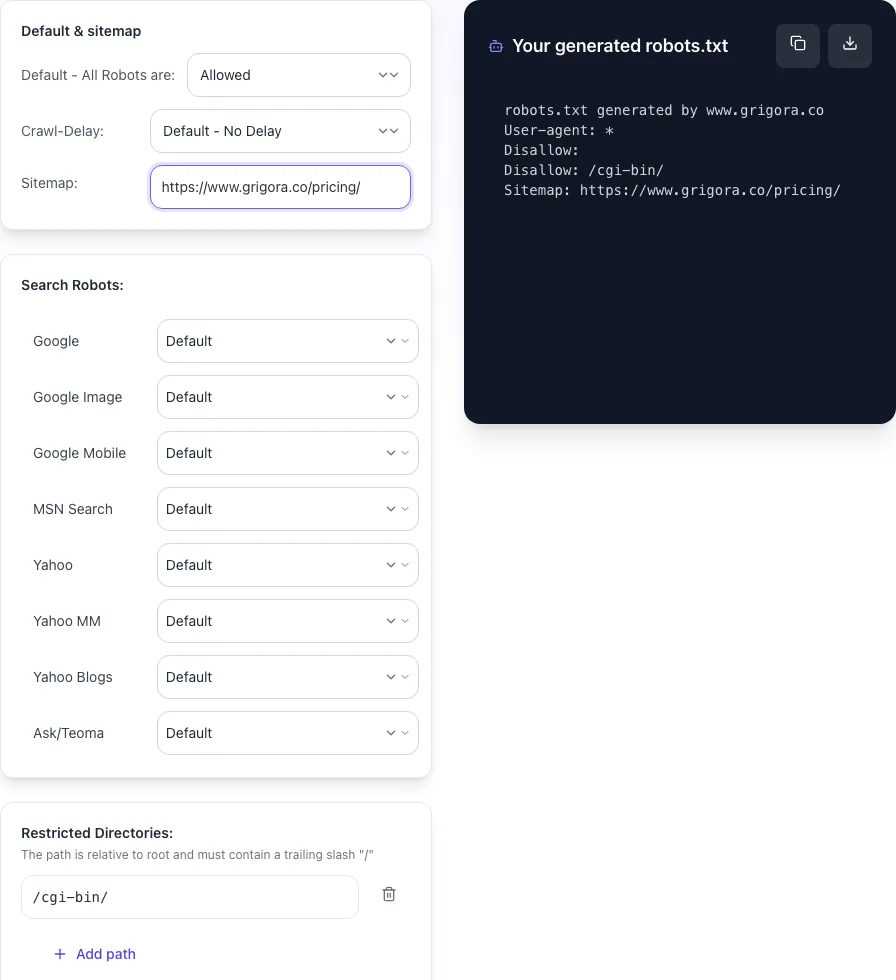Open the Ask/Teoma dropdown
The width and height of the screenshot is (896, 980).
click(287, 733)
